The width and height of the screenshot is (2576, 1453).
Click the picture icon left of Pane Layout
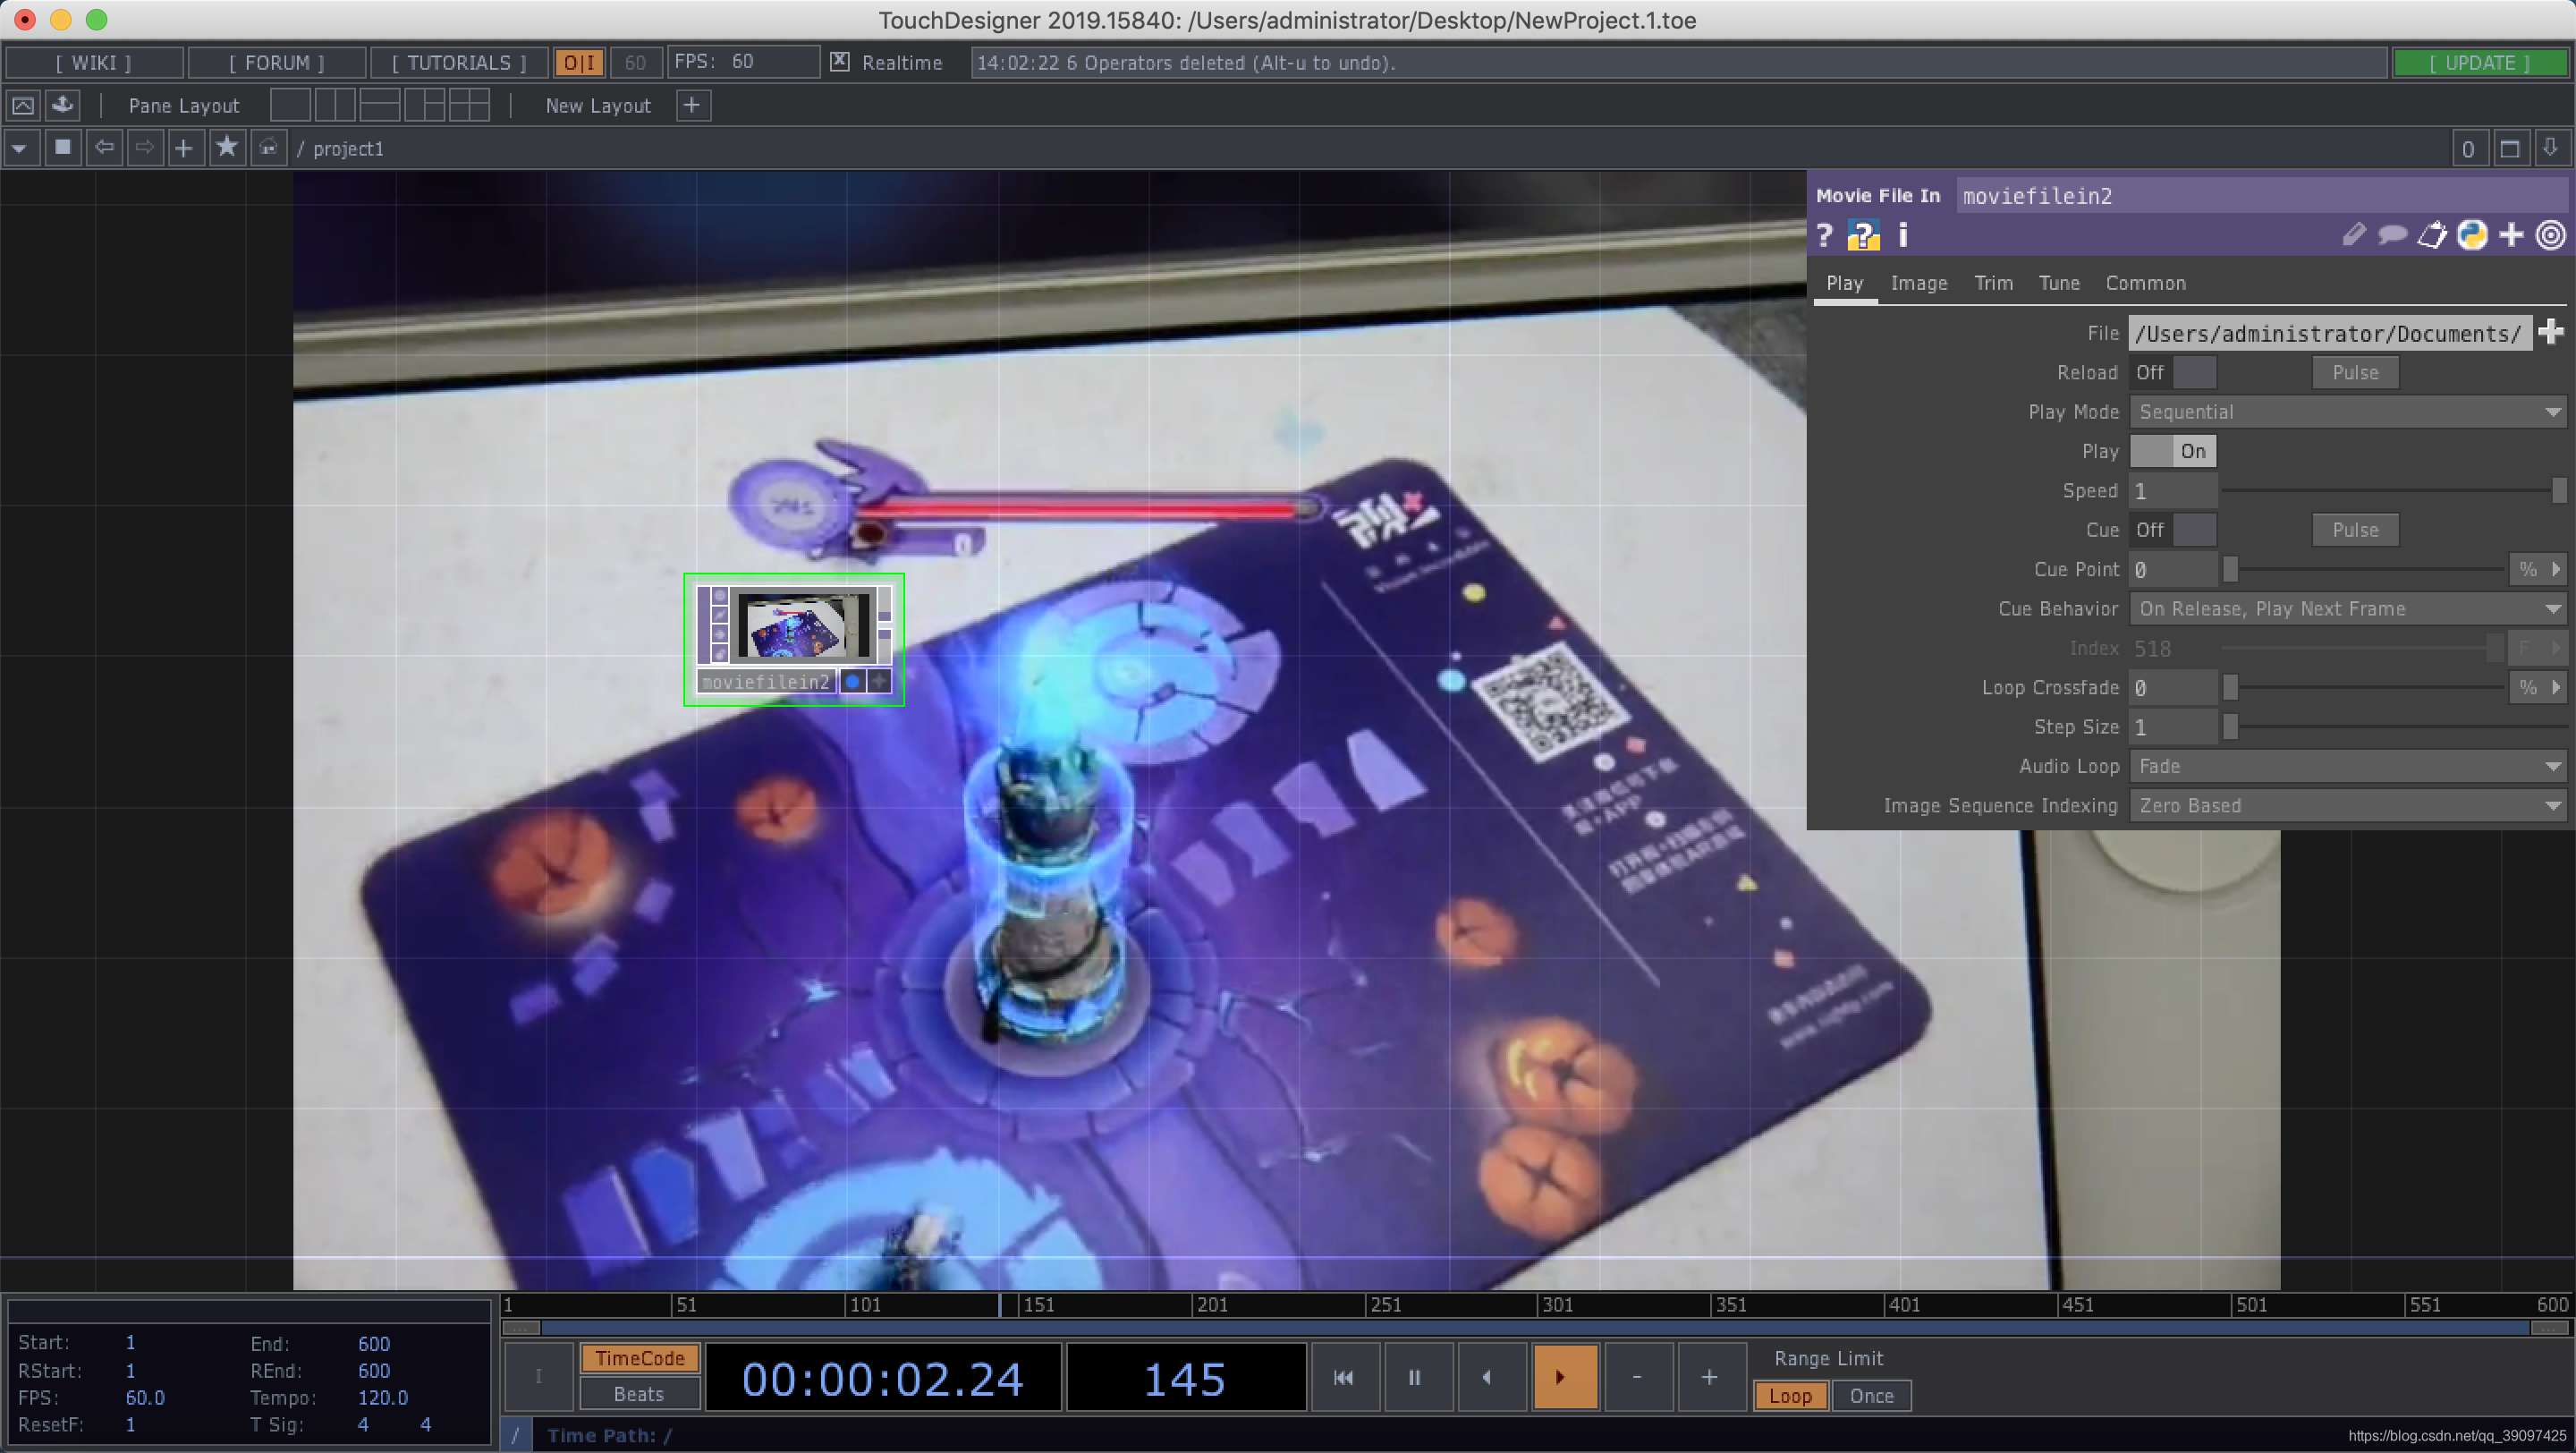coord(23,105)
